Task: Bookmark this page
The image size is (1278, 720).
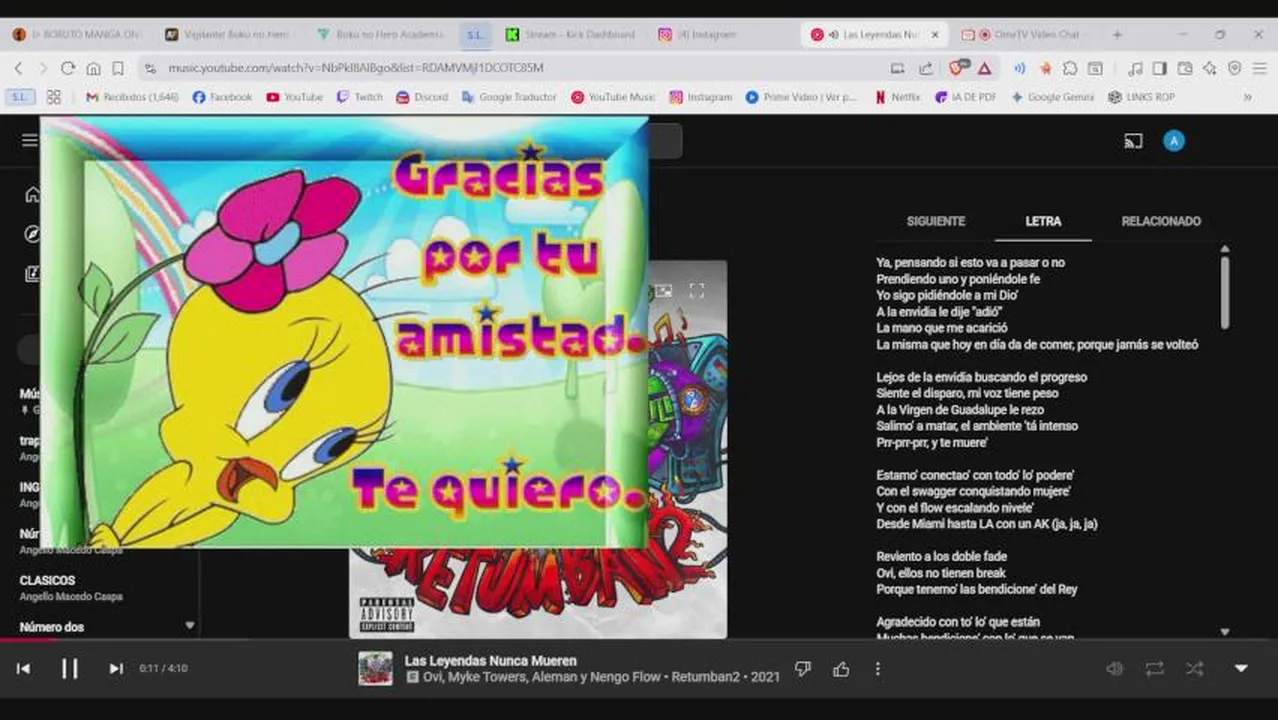Action: click(118, 68)
